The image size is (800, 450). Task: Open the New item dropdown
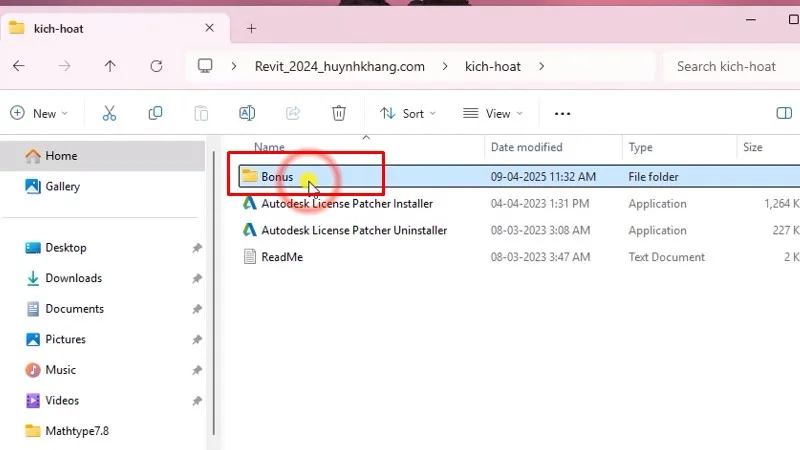39,113
